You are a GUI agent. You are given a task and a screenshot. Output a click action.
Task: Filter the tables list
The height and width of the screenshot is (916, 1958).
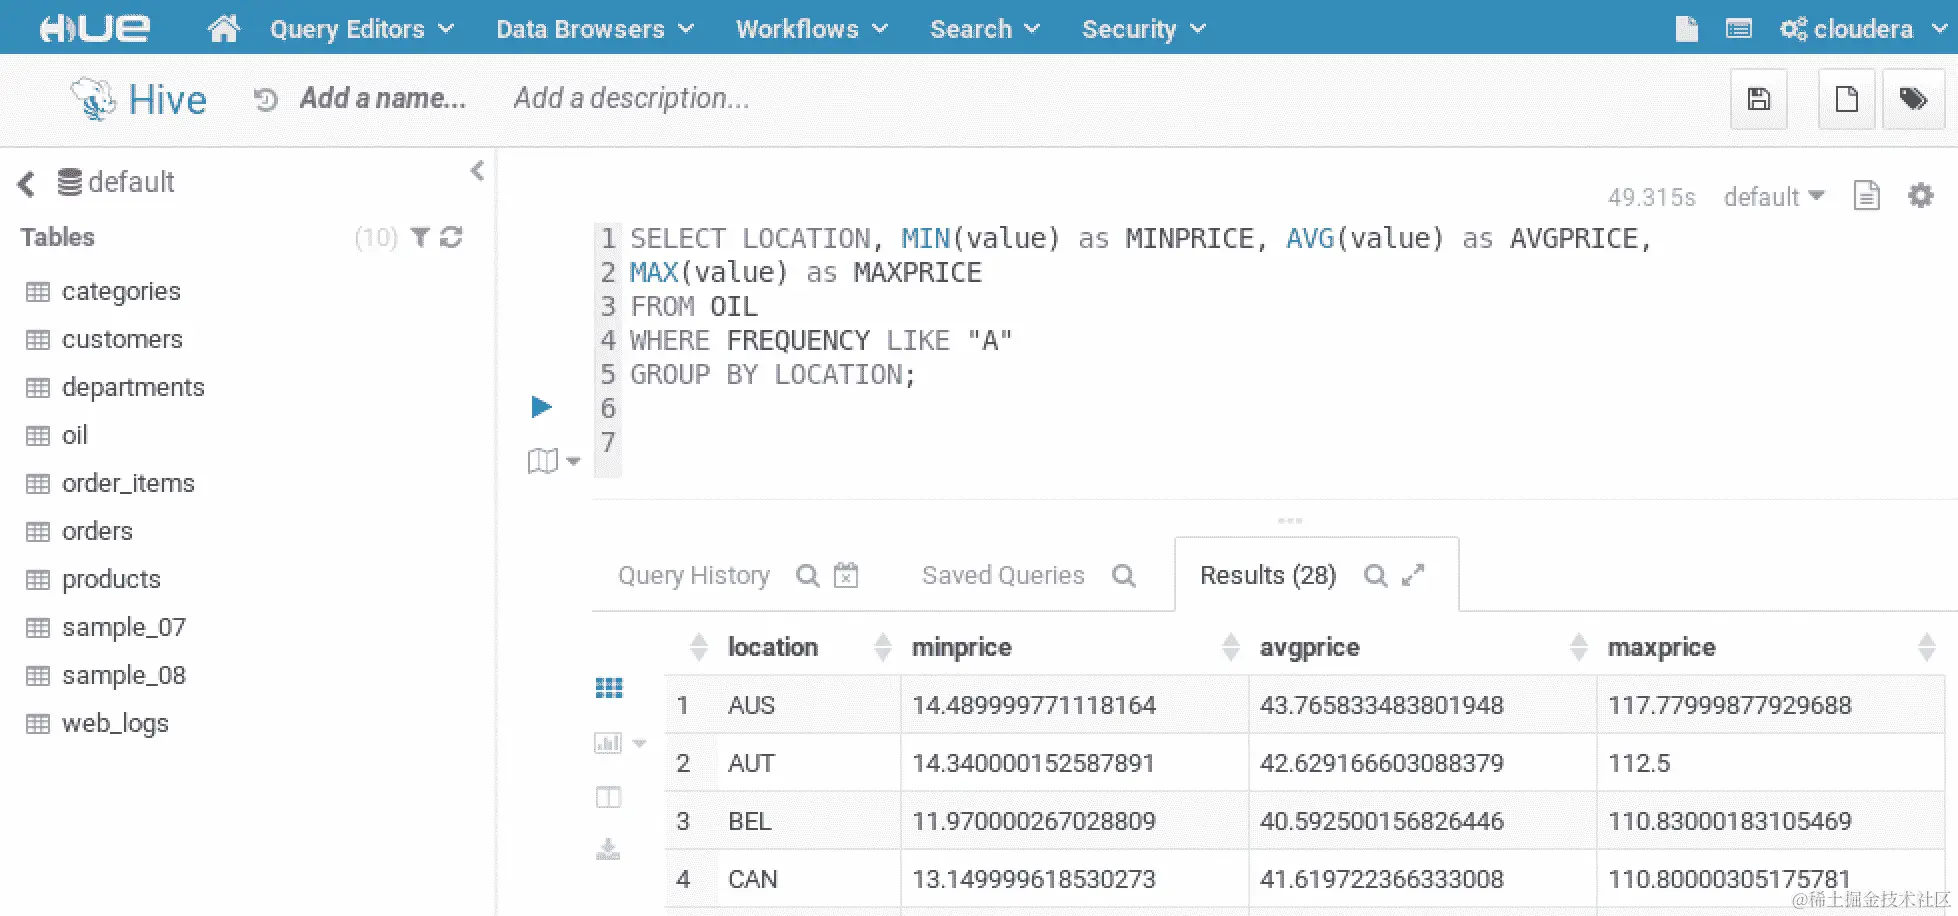pyautogui.click(x=421, y=237)
